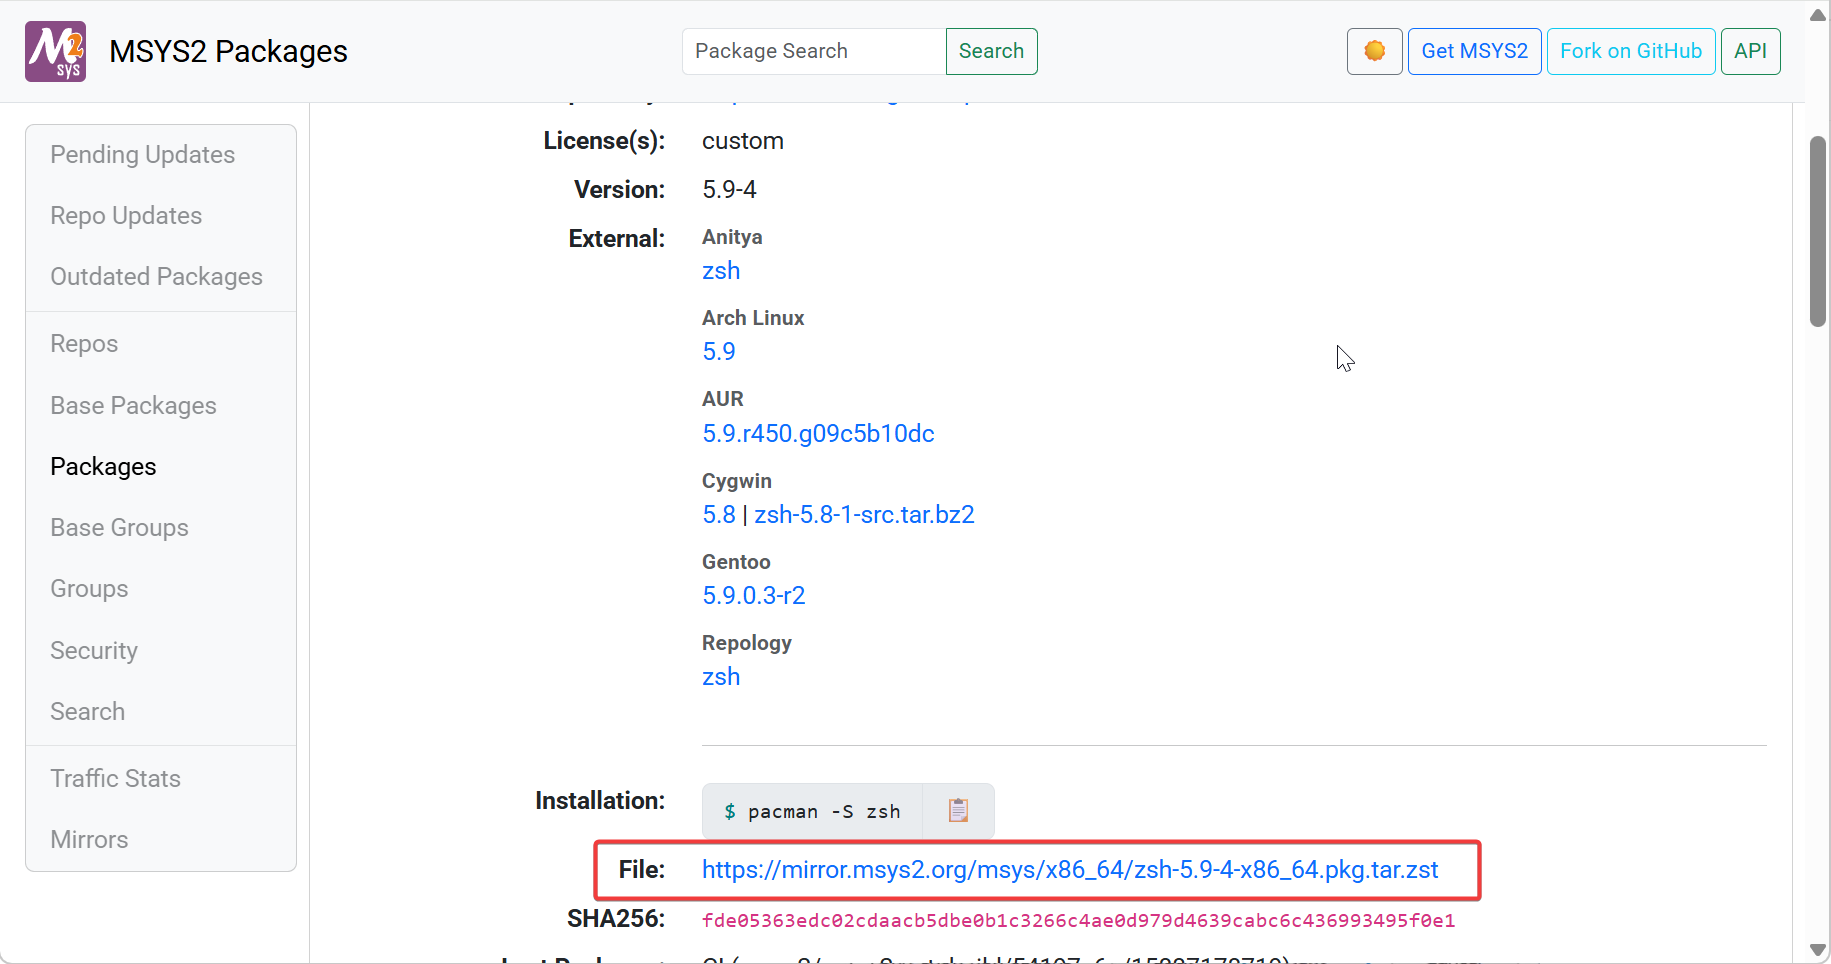Open the Gentoo 5.9.0.3-r2 link

click(x=753, y=595)
